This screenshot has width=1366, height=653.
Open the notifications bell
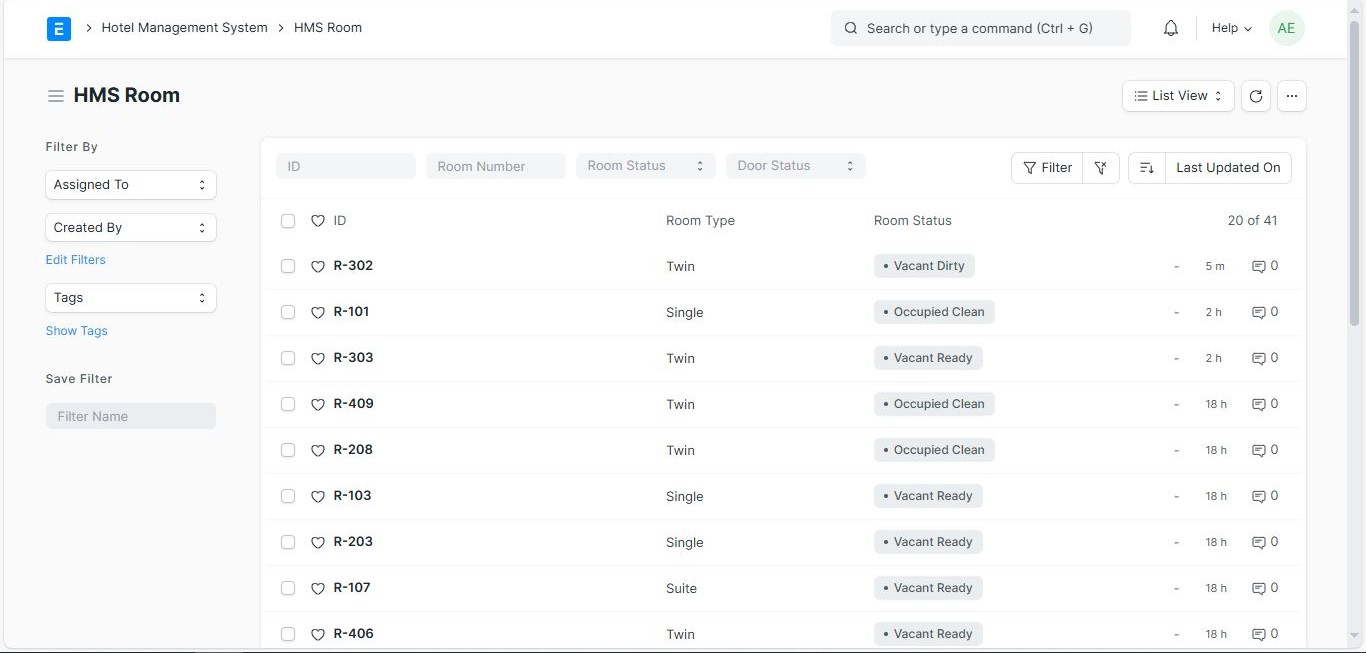[1171, 29]
